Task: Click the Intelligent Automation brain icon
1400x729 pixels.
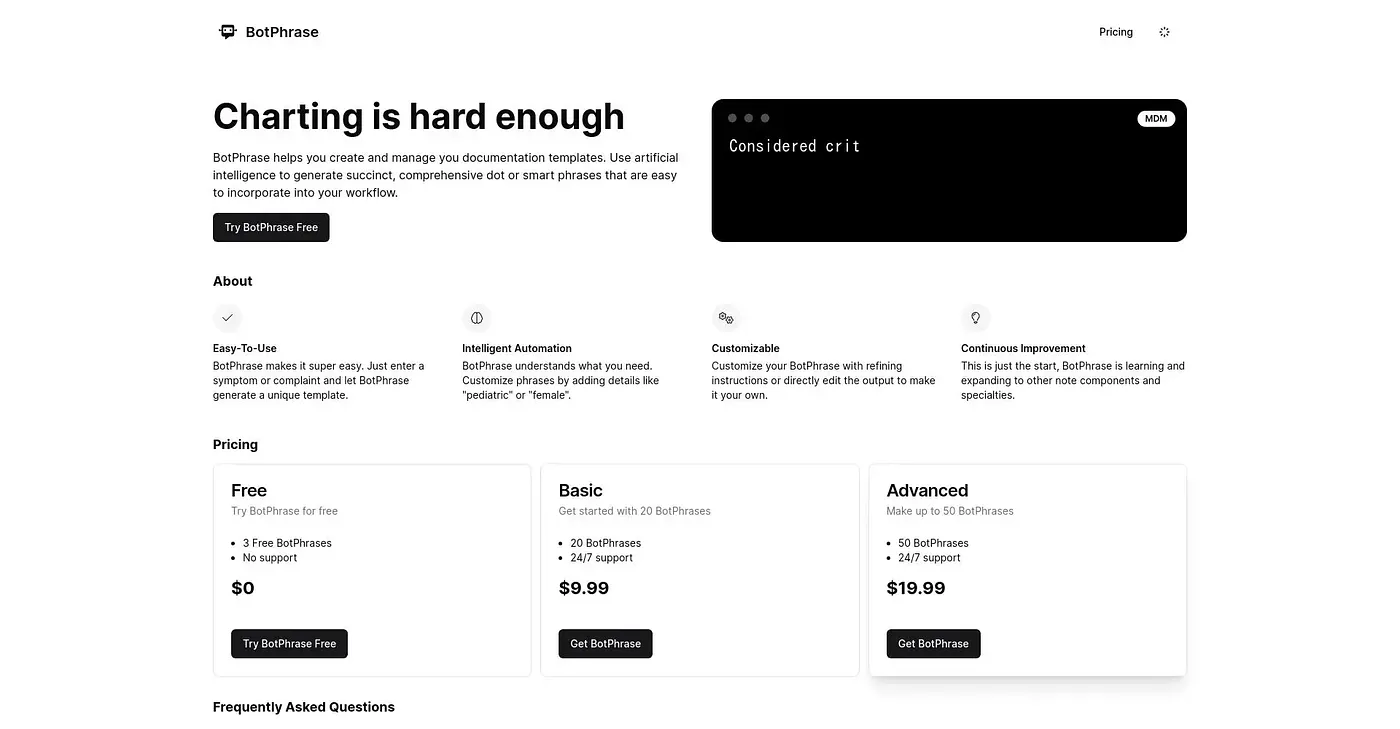Action: pos(477,318)
